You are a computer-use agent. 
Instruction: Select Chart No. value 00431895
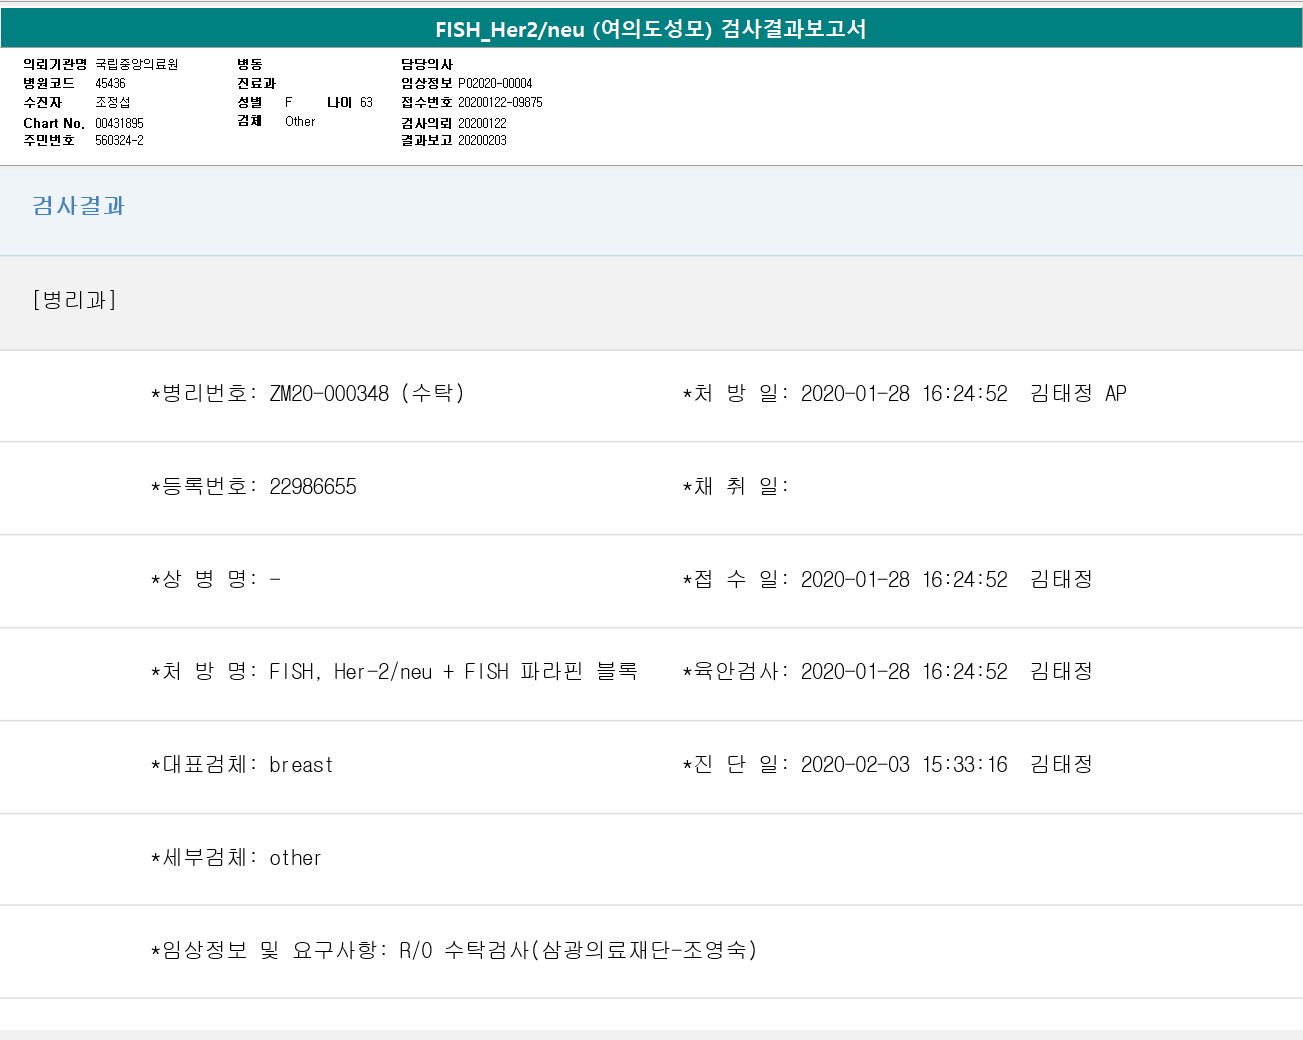(x=119, y=123)
